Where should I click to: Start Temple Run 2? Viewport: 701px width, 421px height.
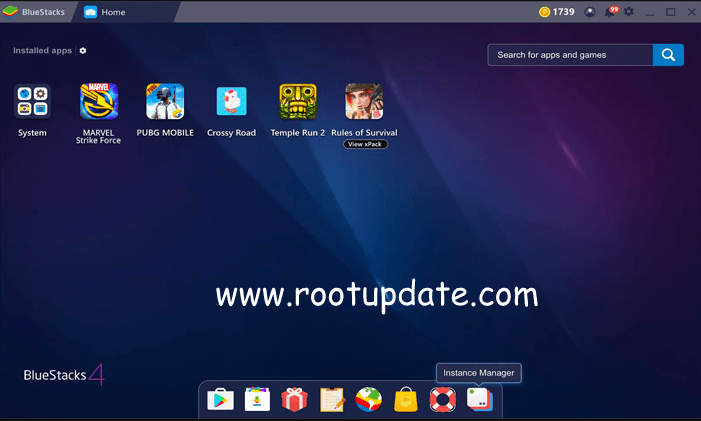(x=298, y=101)
